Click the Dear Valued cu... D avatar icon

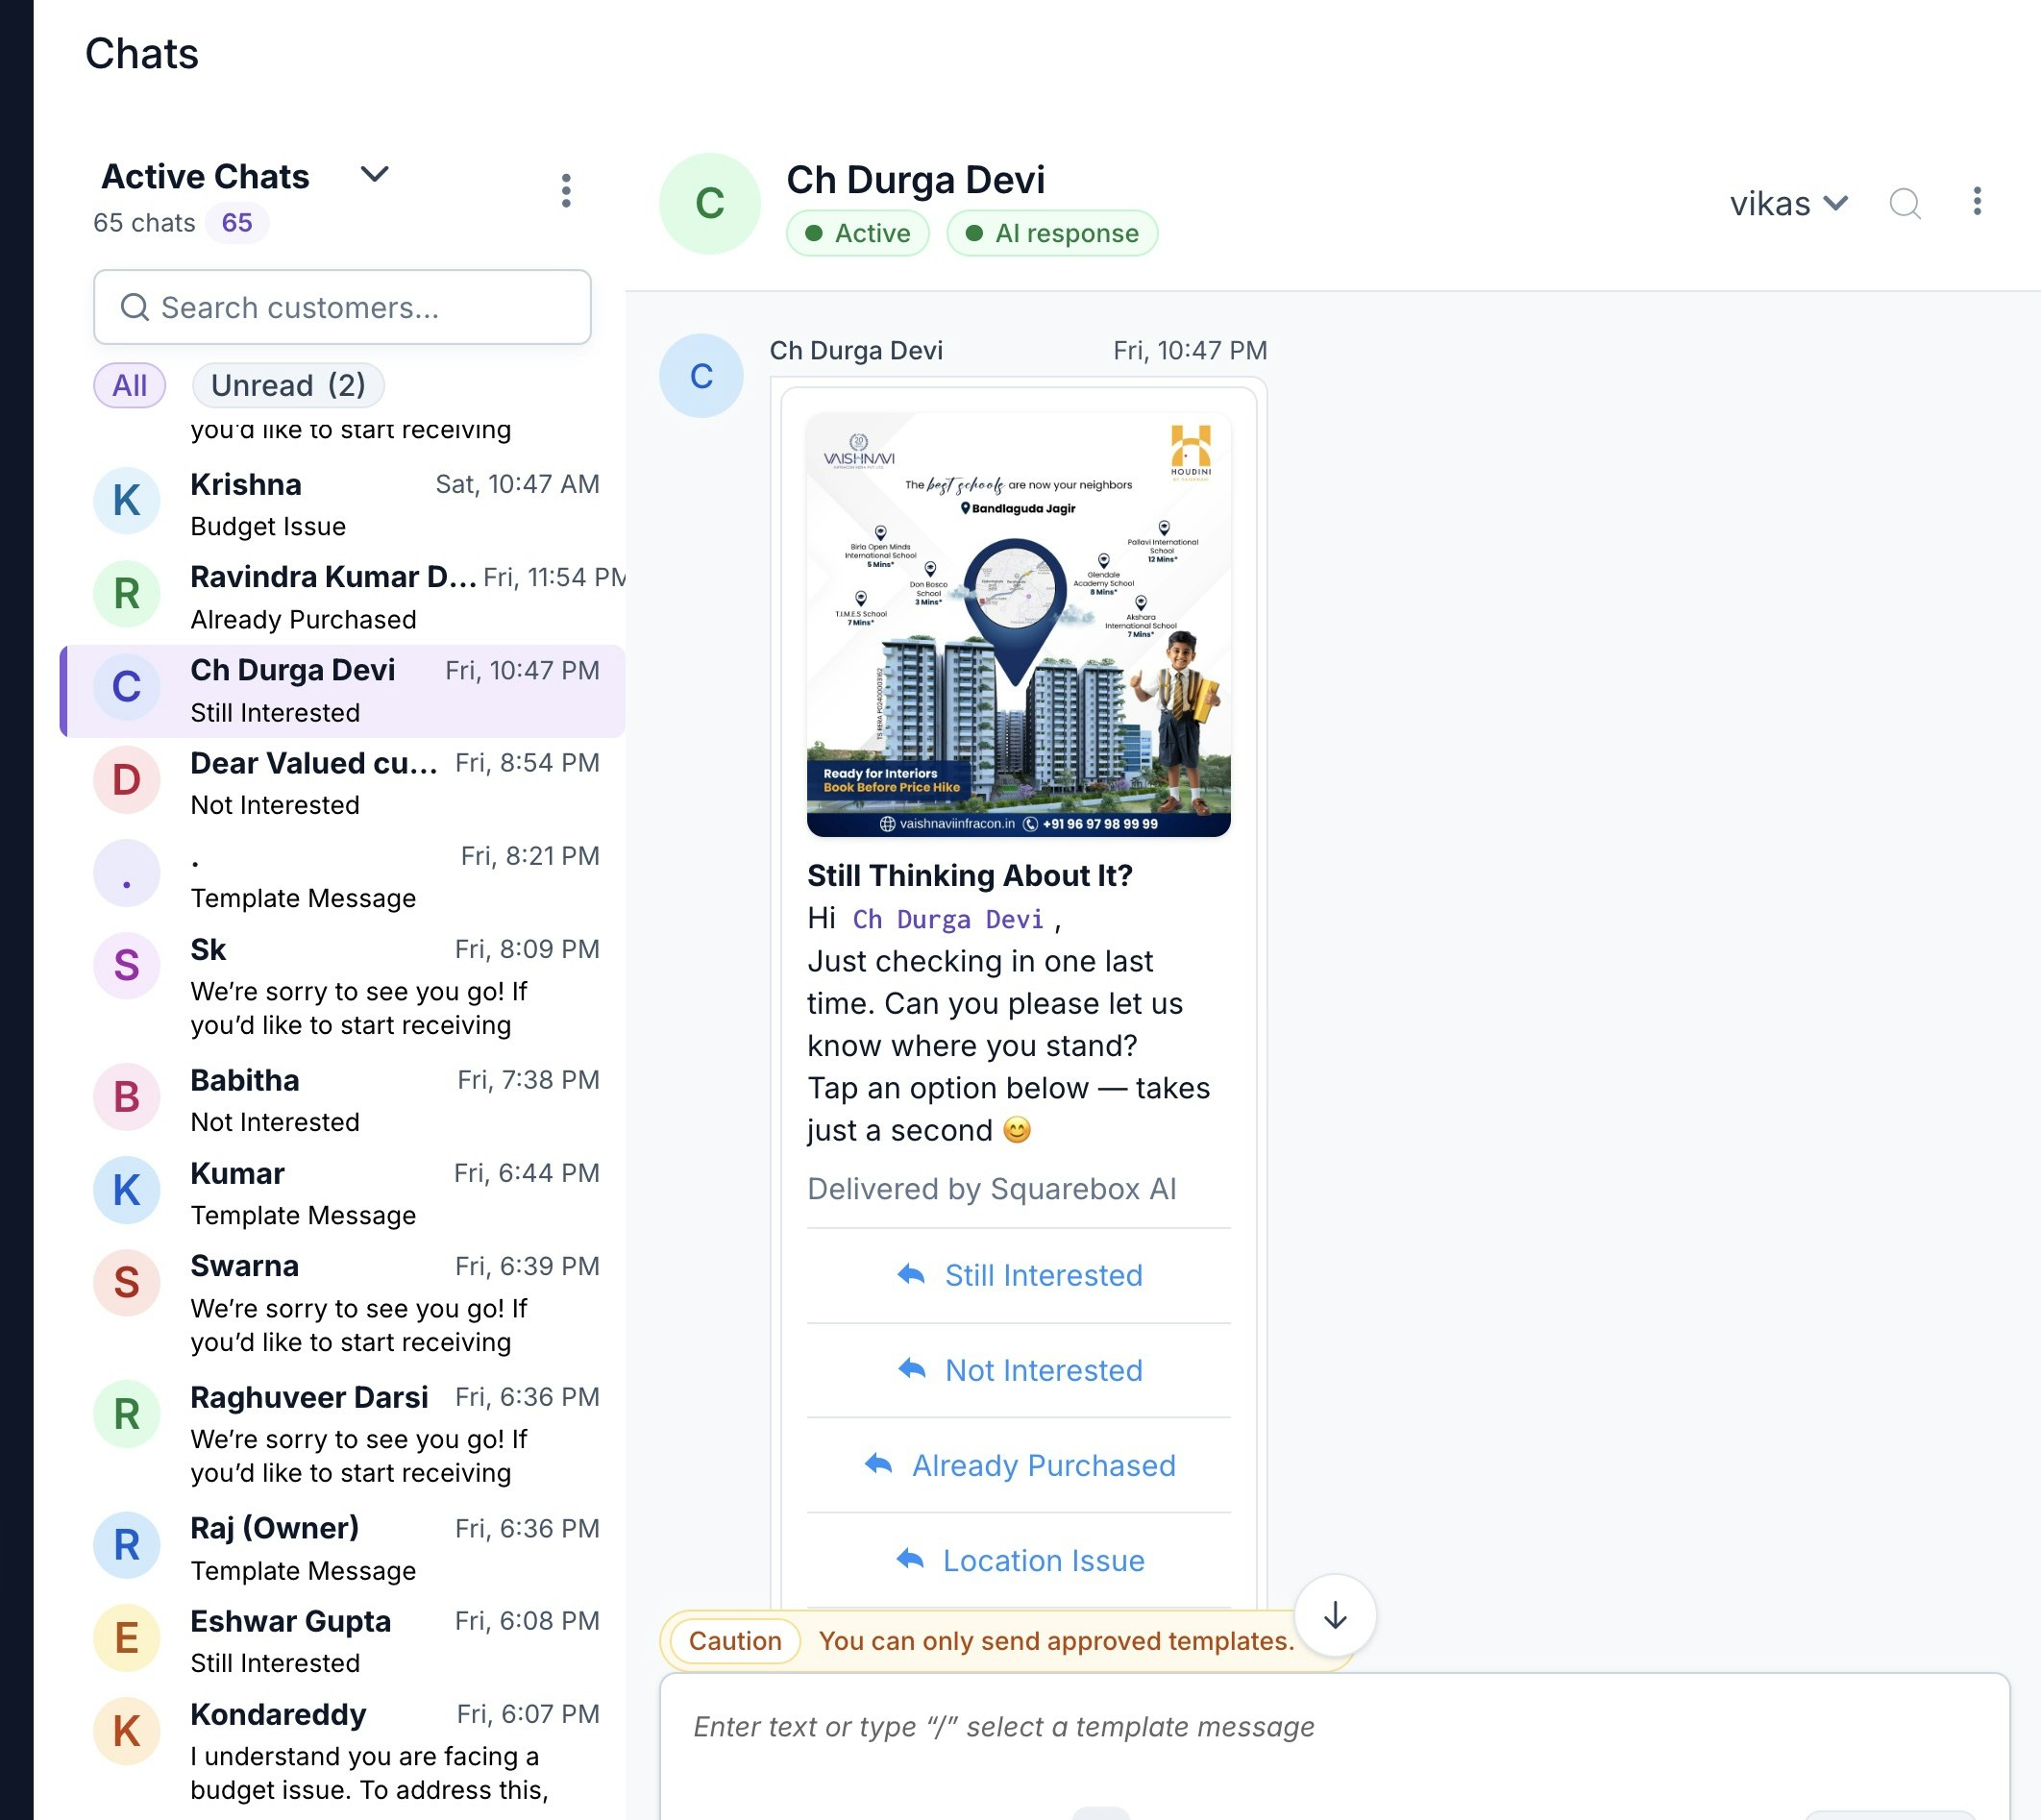pos(127,780)
